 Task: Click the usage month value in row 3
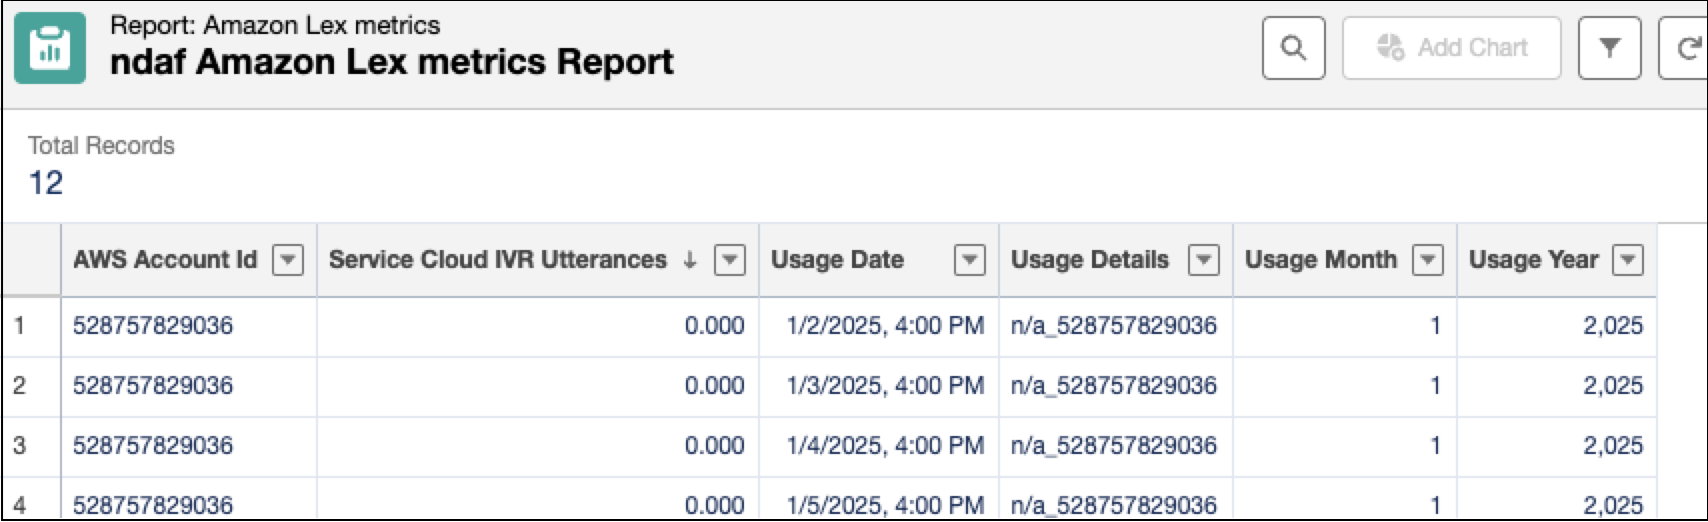coord(1435,446)
